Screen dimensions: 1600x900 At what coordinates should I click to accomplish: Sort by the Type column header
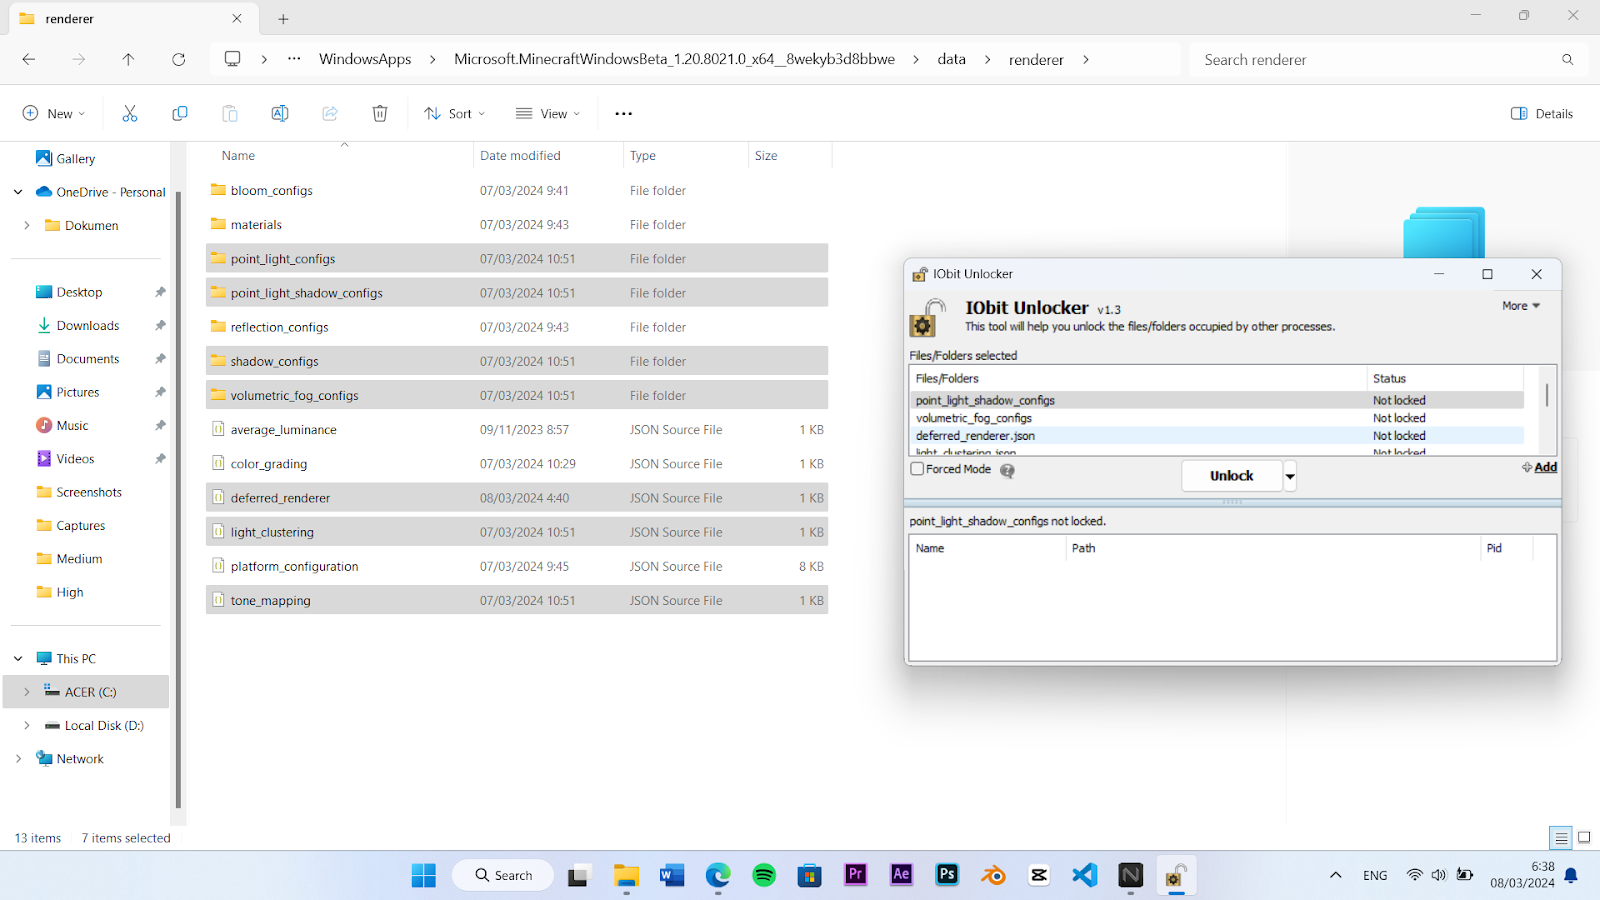tap(643, 156)
